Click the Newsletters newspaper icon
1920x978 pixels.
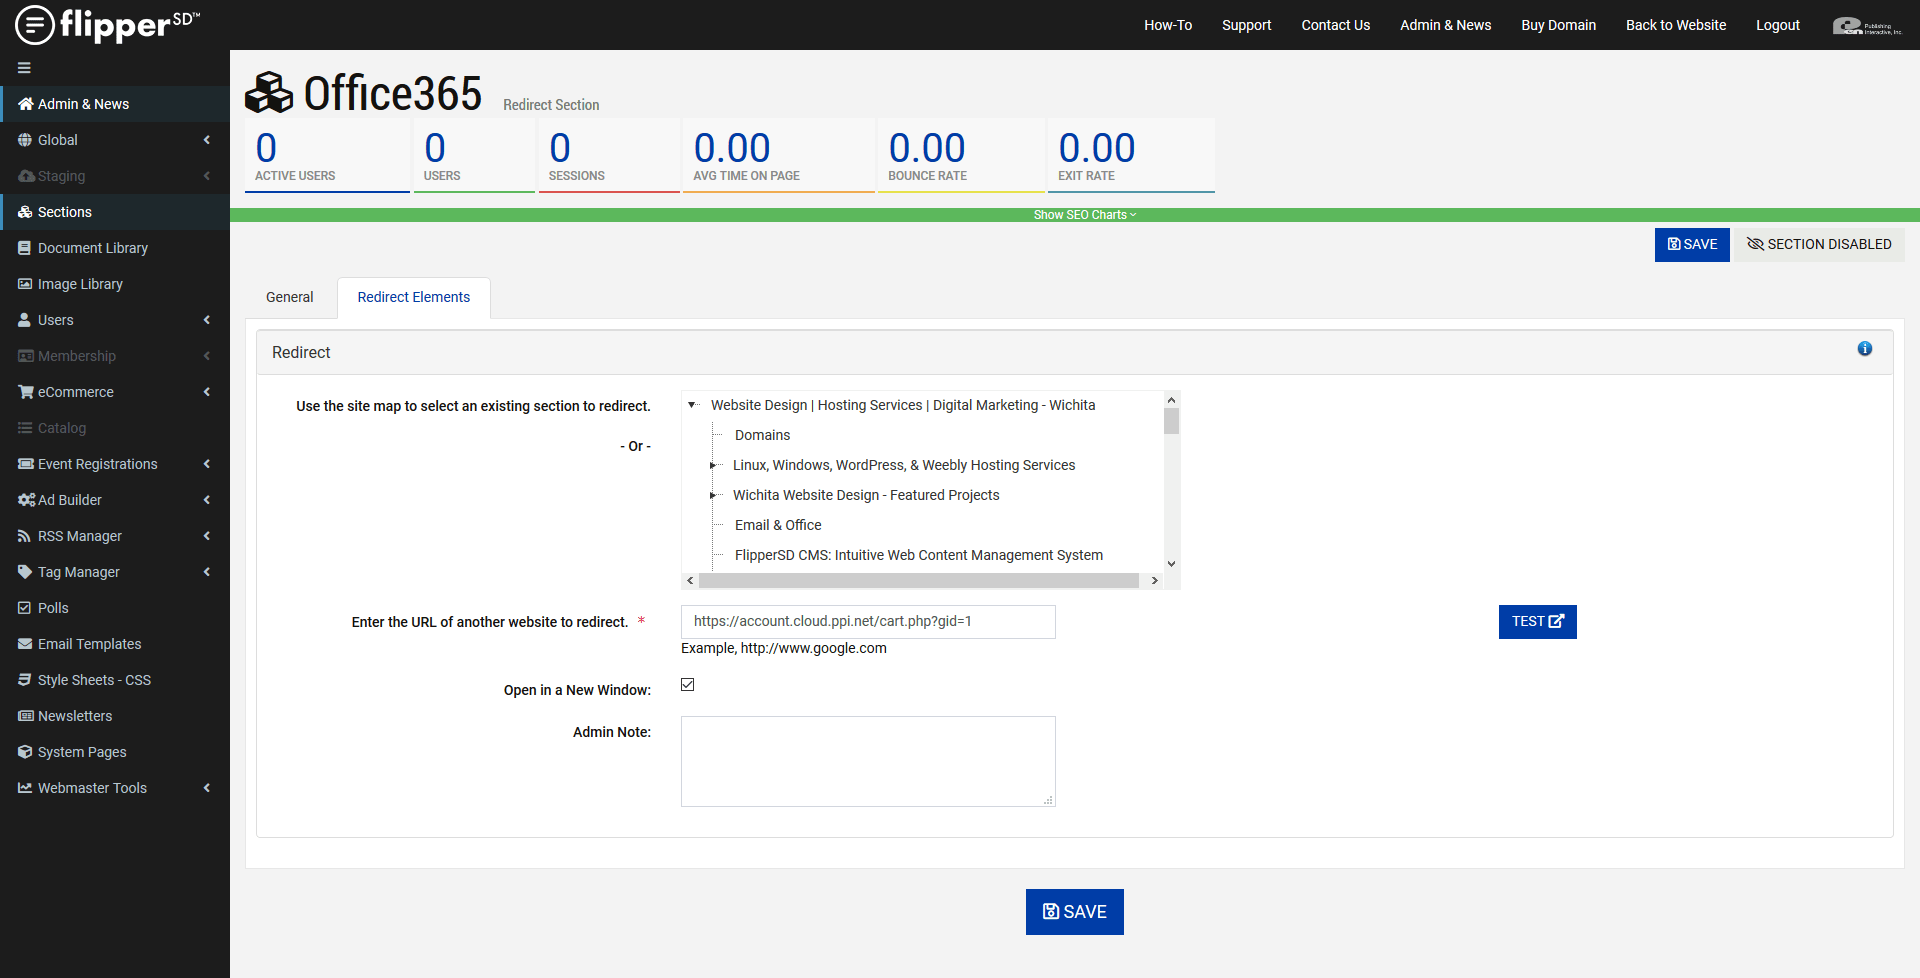(26, 716)
